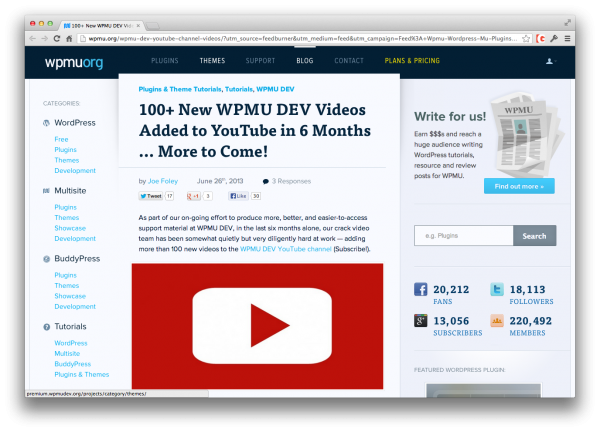Open Multisite under Tutorials category
The width and height of the screenshot is (600, 432).
click(x=67, y=354)
